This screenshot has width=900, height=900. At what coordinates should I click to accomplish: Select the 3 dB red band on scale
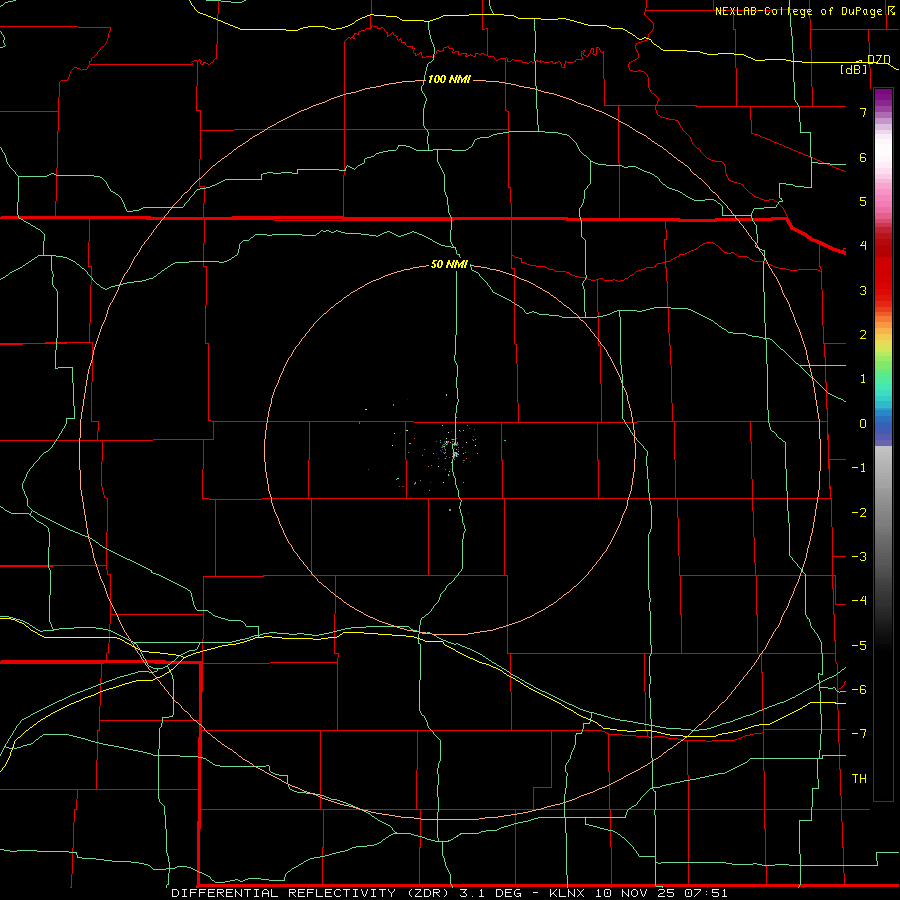pyautogui.click(x=883, y=290)
